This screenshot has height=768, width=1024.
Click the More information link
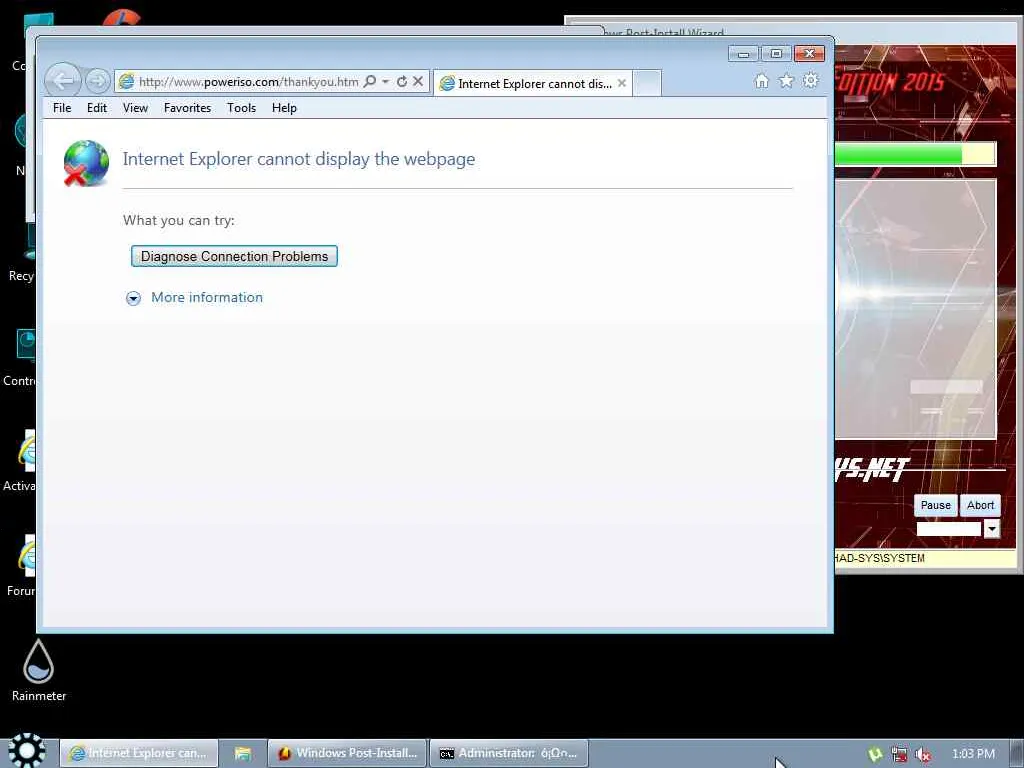pyautogui.click(x=207, y=297)
